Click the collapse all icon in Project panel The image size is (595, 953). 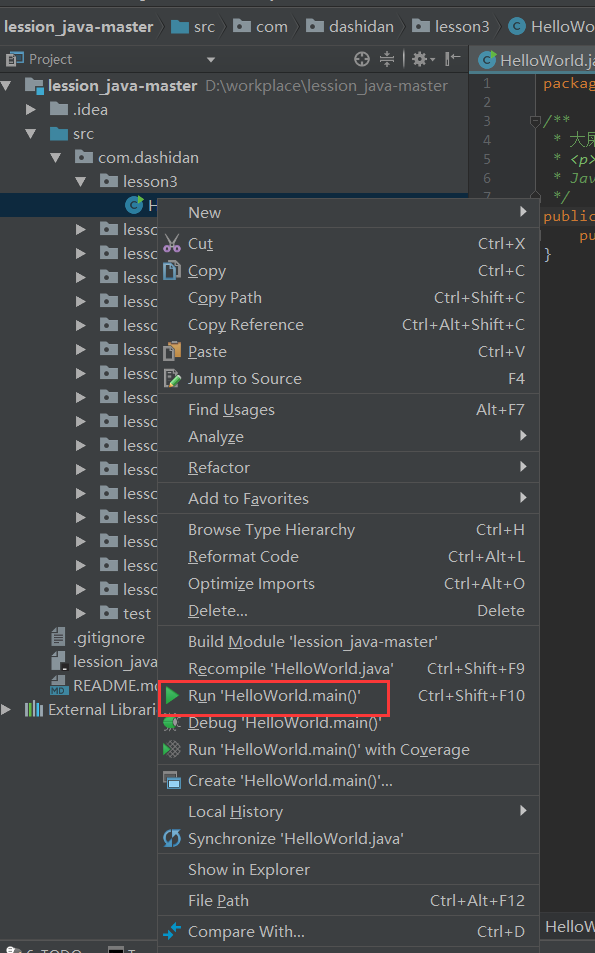(x=387, y=59)
